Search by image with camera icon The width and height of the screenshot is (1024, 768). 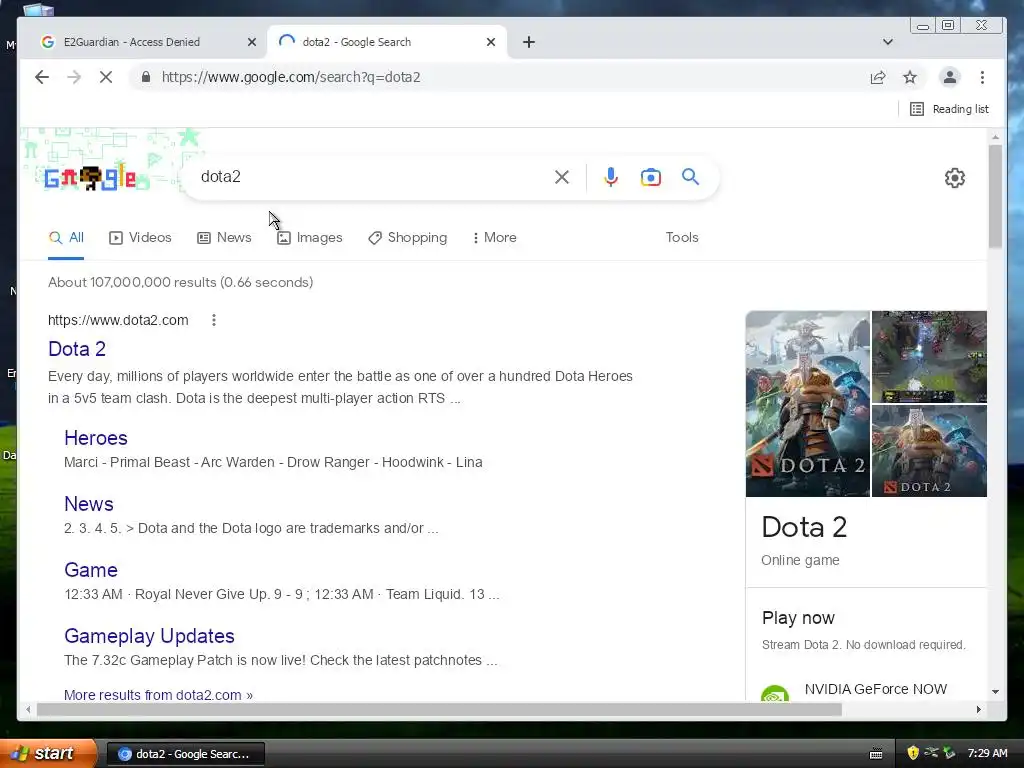(x=650, y=177)
